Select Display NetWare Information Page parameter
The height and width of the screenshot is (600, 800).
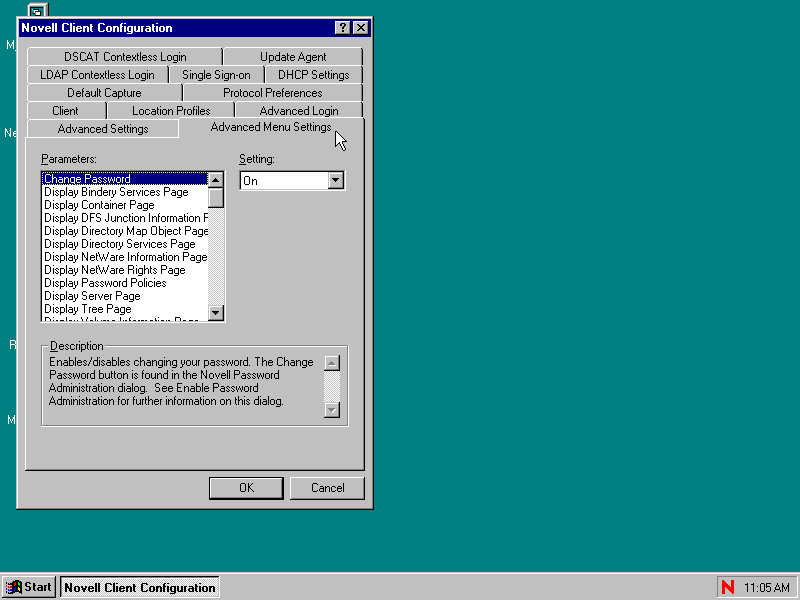click(x=125, y=257)
